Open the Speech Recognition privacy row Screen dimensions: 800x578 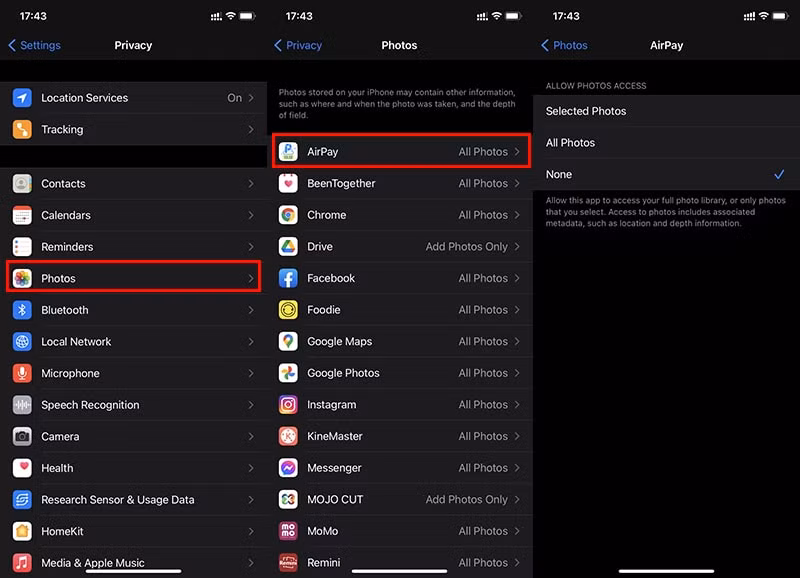[x=133, y=405]
